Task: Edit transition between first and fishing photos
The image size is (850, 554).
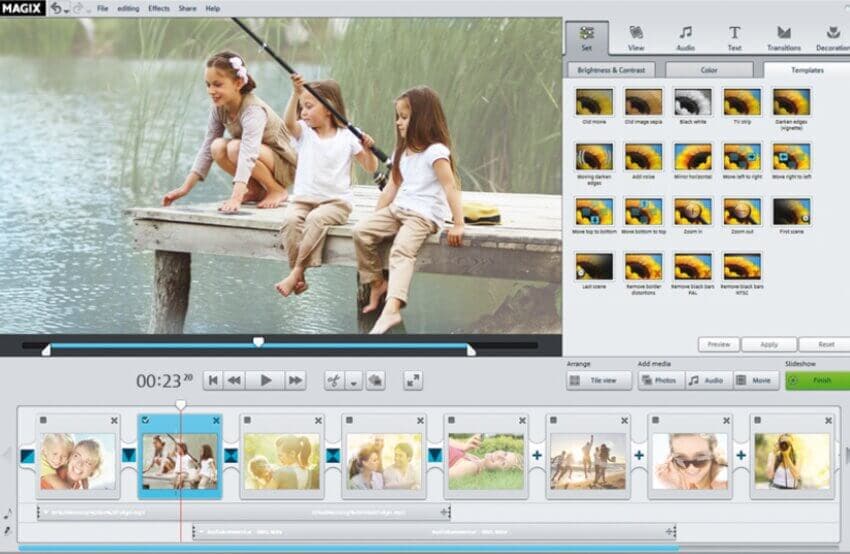Action: [128, 455]
